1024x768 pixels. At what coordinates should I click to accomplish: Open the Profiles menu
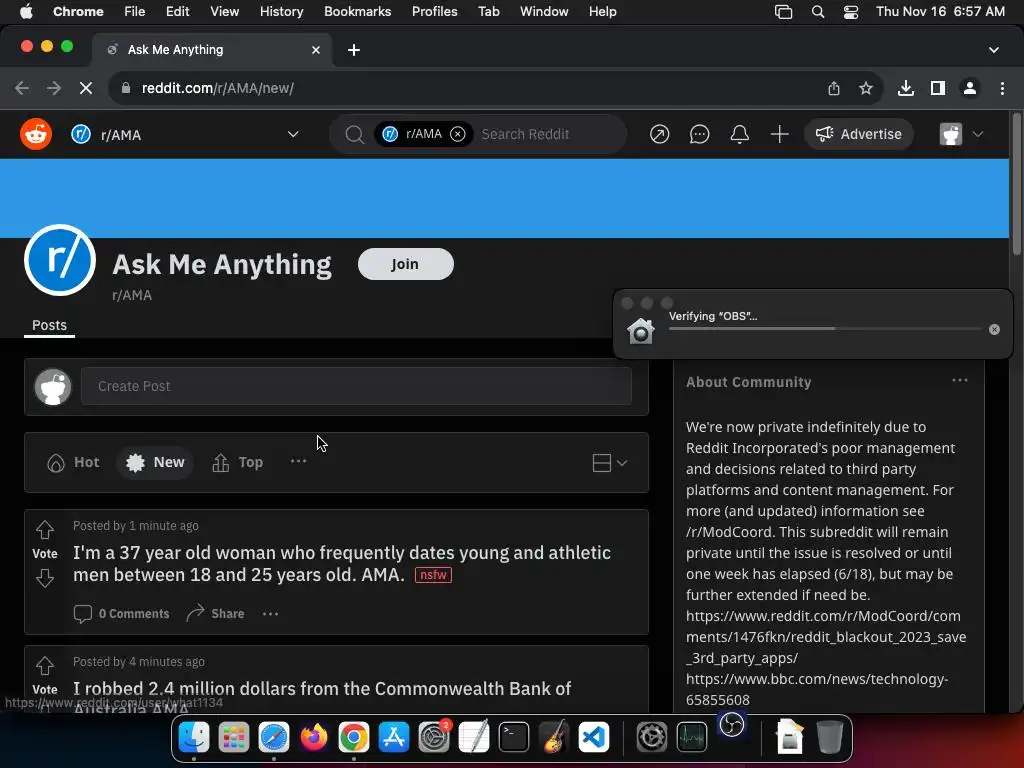pyautogui.click(x=434, y=12)
